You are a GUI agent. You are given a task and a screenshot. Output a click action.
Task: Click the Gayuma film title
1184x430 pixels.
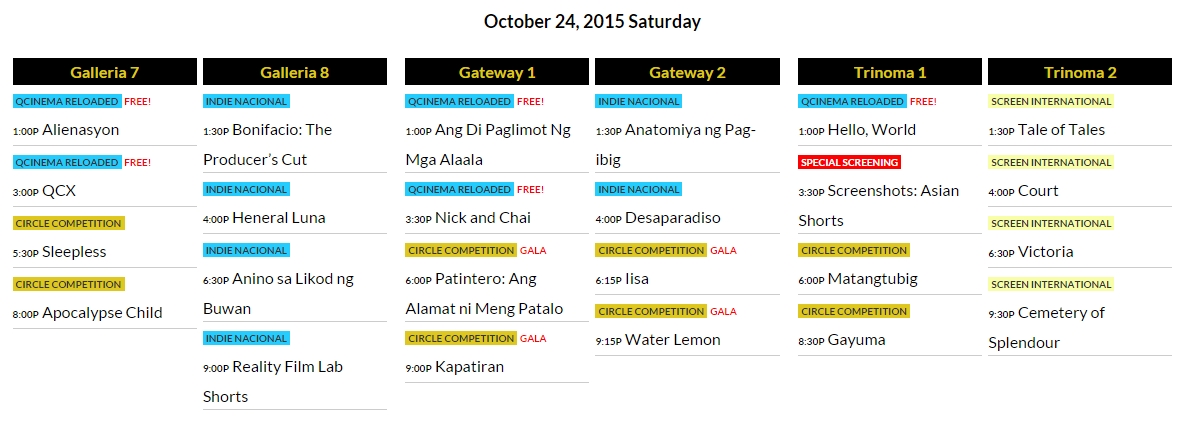coord(856,340)
